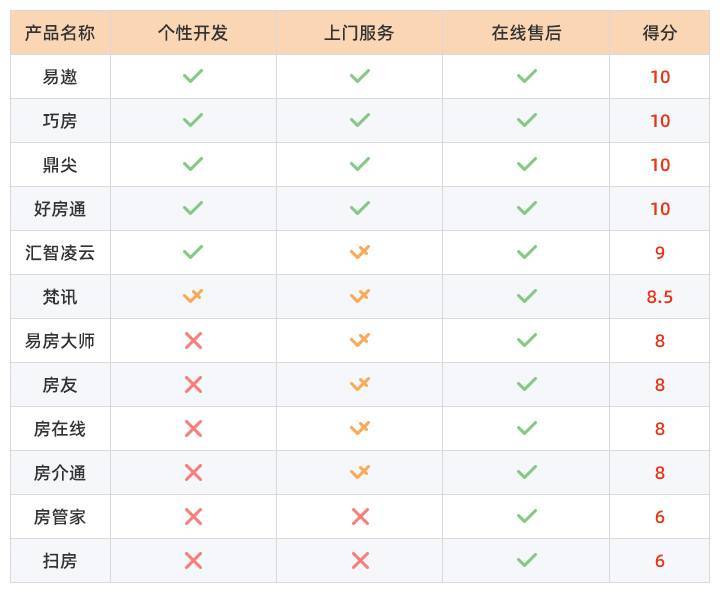Click the orange partial check for 梵讯 个性开发
This screenshot has height=593, width=720.
(x=193, y=296)
